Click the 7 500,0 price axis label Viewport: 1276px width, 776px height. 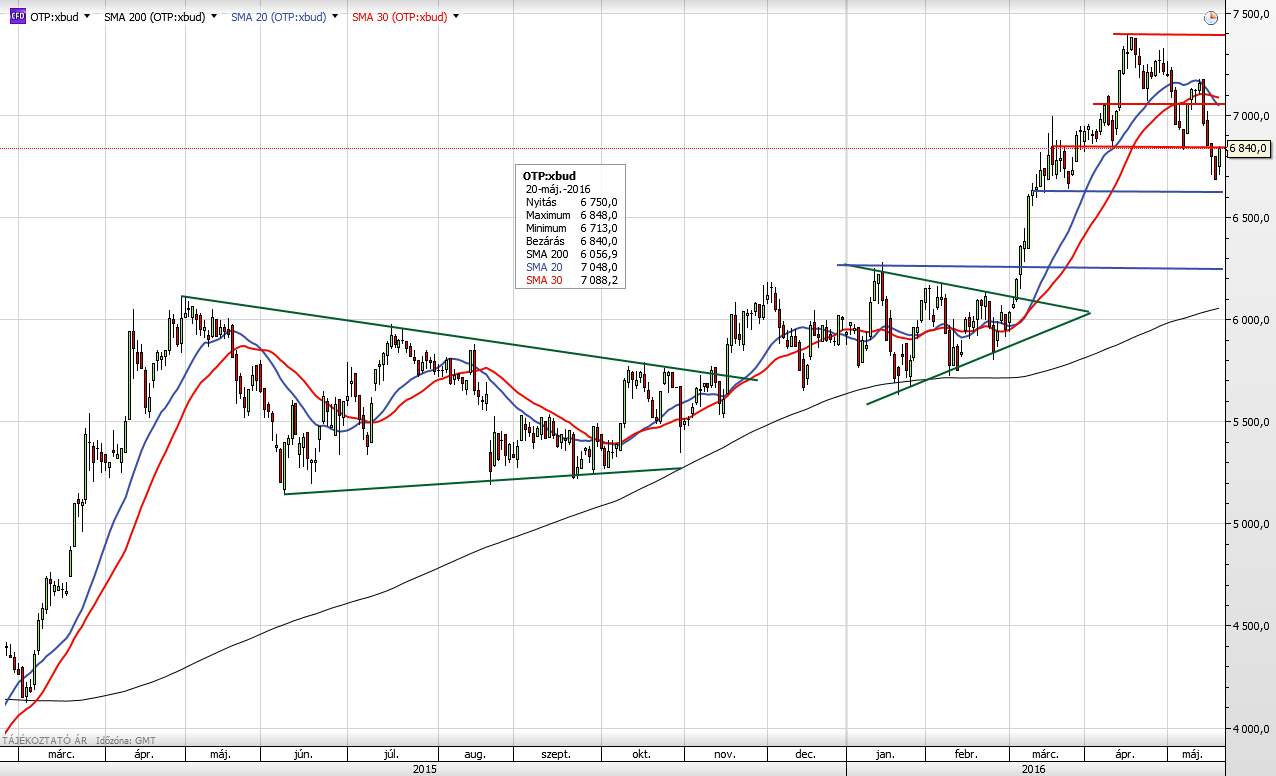point(1251,14)
